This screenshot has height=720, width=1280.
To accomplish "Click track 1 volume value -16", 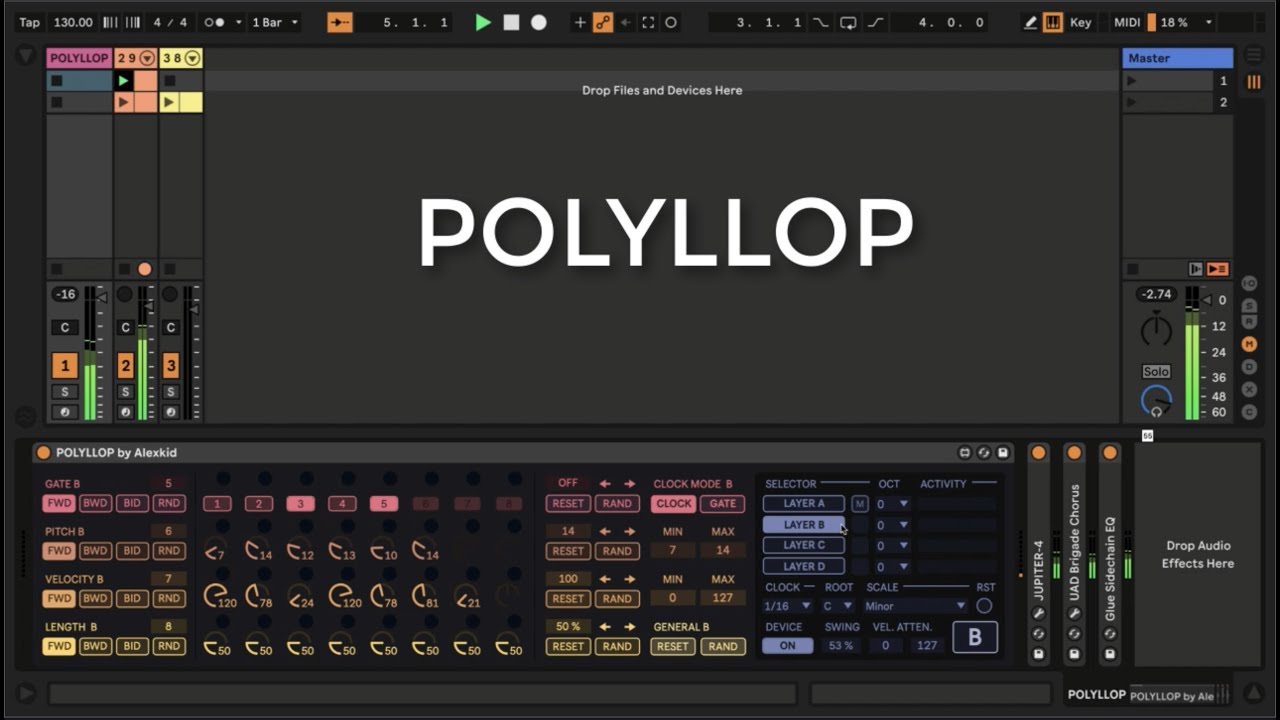I will point(65,294).
